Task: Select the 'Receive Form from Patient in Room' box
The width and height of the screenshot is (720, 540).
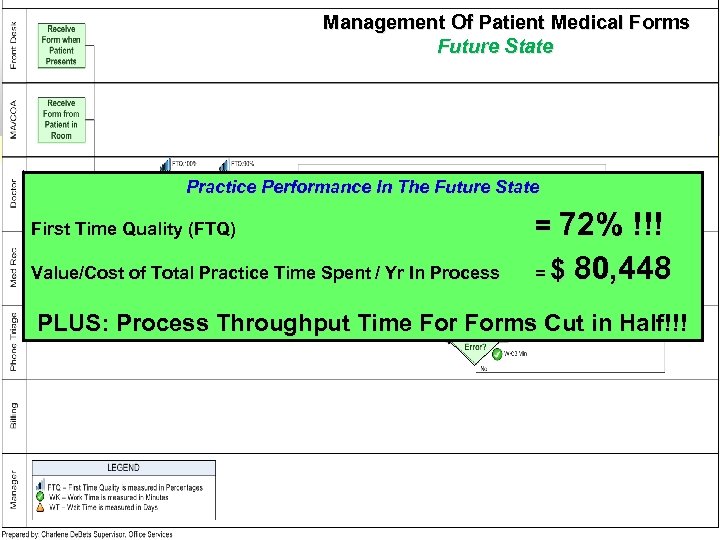Action: pos(61,119)
